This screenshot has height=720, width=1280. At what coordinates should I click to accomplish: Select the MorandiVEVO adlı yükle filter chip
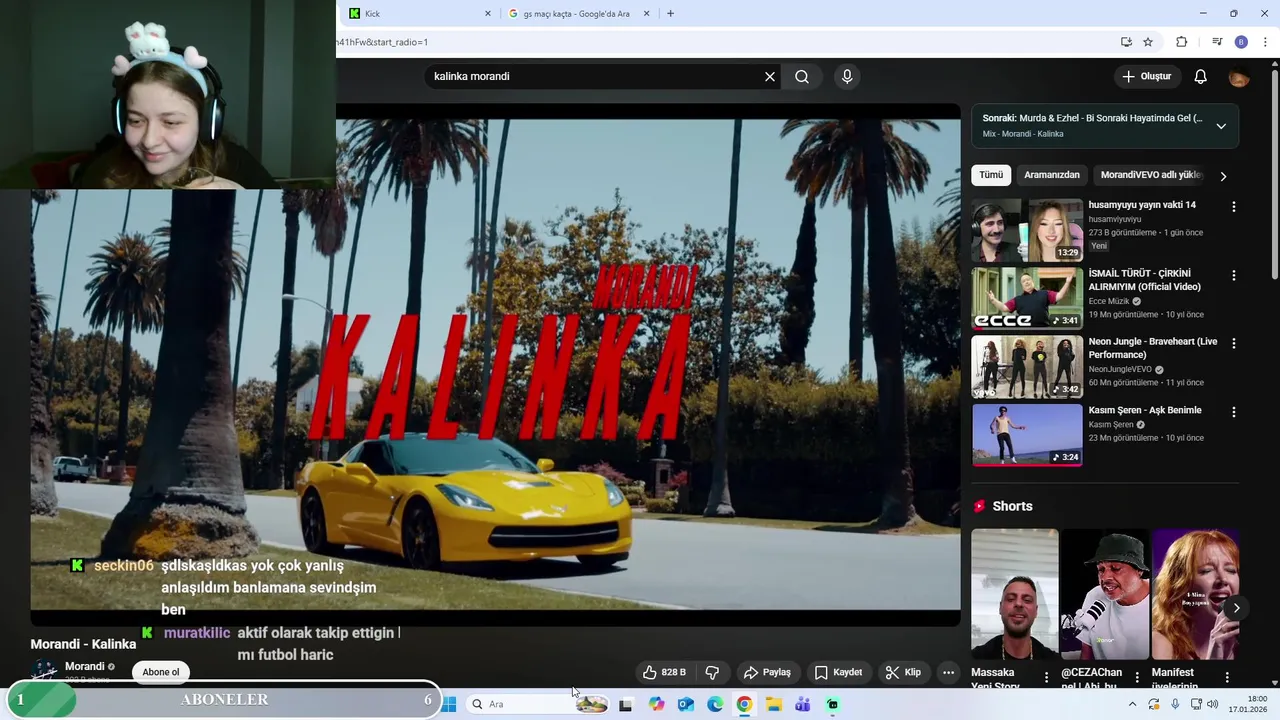click(1150, 175)
